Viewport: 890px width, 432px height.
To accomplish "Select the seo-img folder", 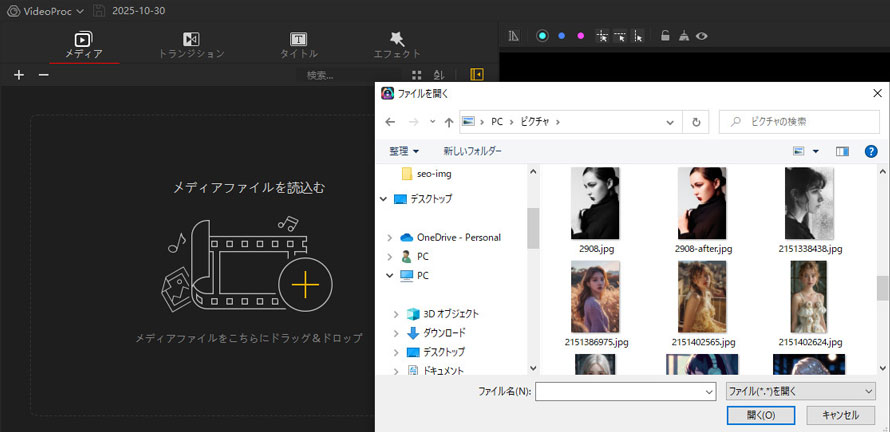I will coord(426,174).
